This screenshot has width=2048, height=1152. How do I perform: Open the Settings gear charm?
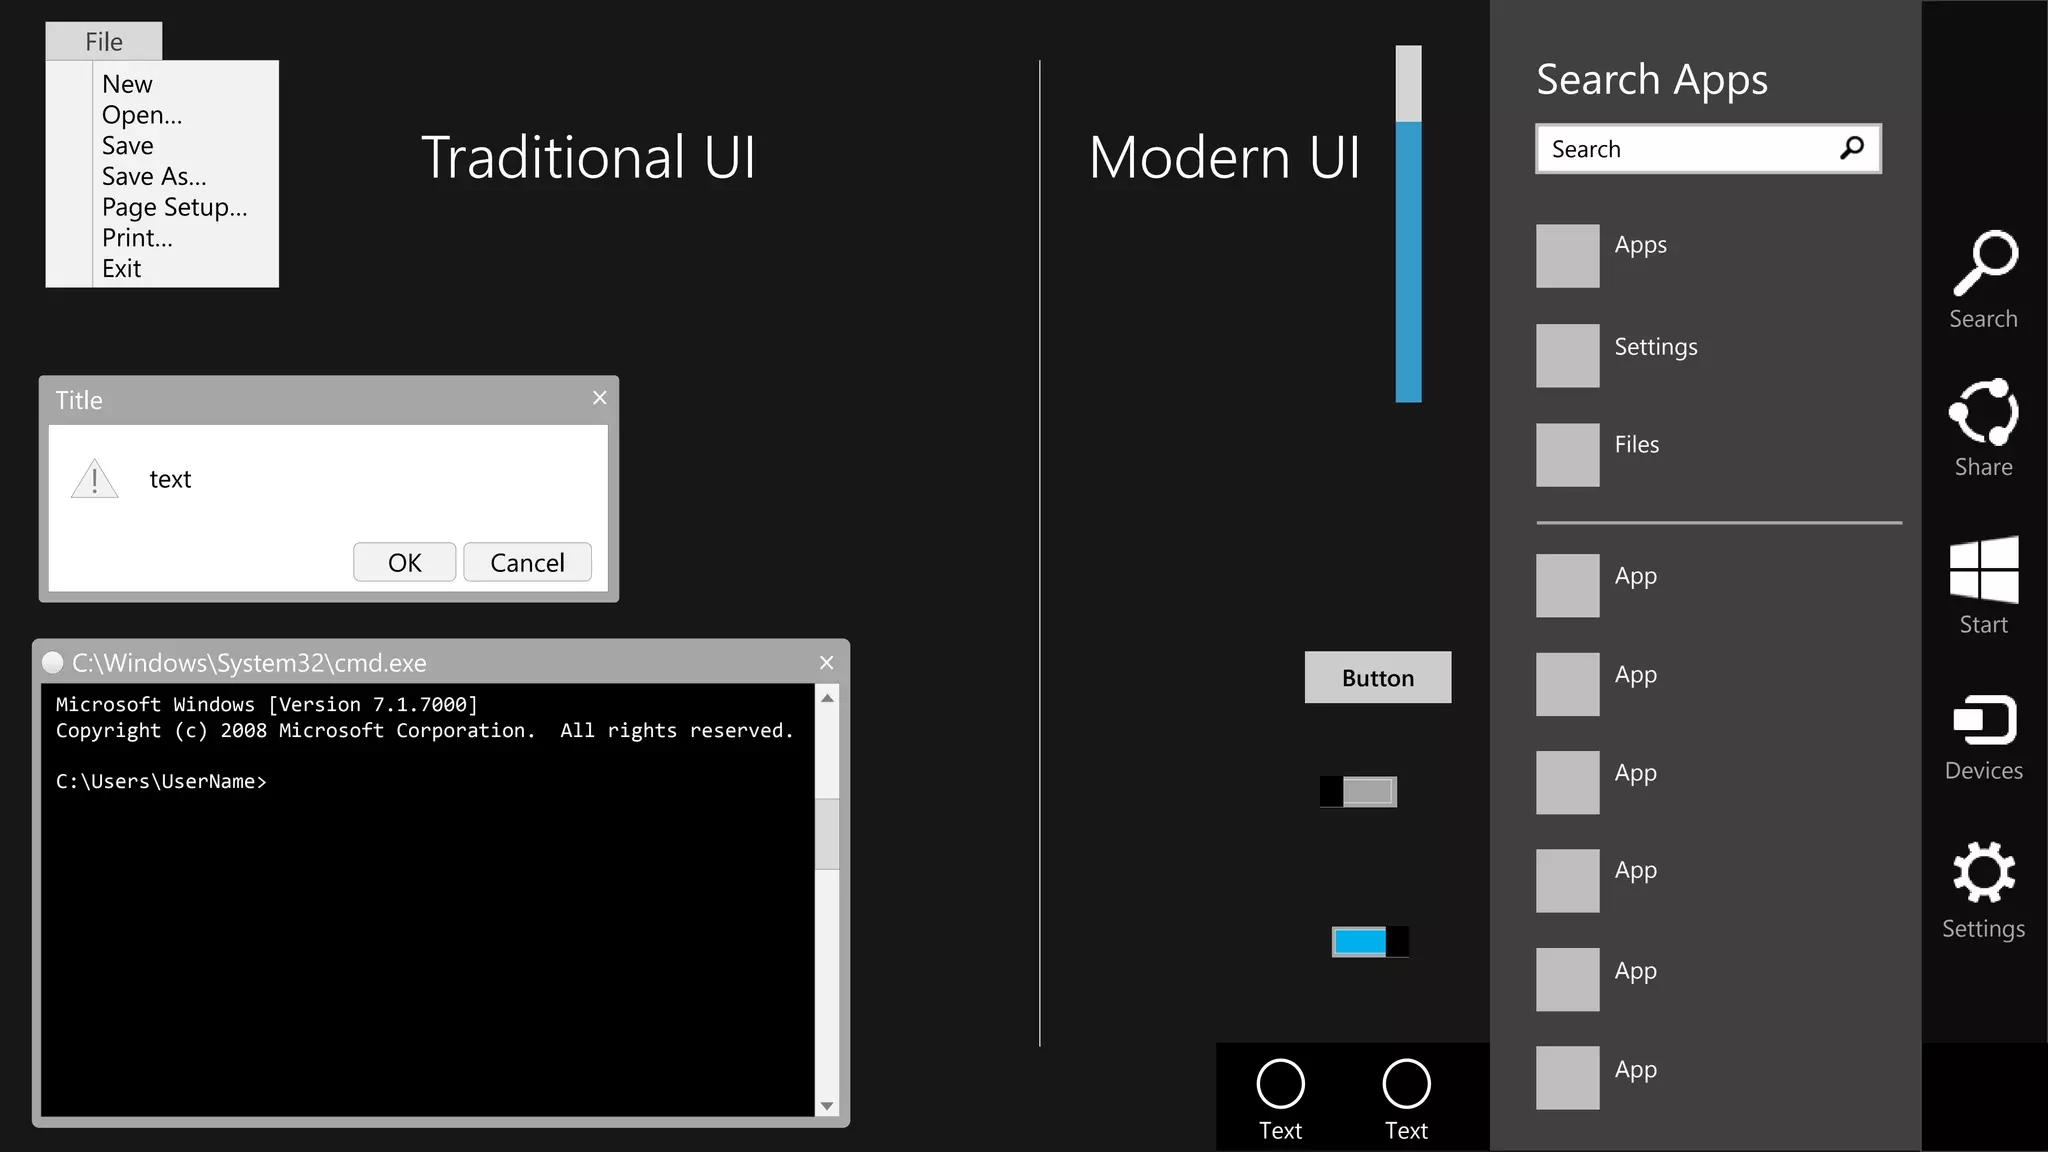coord(1984,872)
